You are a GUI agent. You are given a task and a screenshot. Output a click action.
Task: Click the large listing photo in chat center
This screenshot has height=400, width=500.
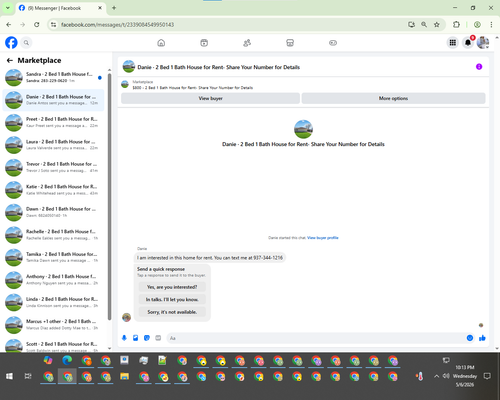(x=303, y=129)
